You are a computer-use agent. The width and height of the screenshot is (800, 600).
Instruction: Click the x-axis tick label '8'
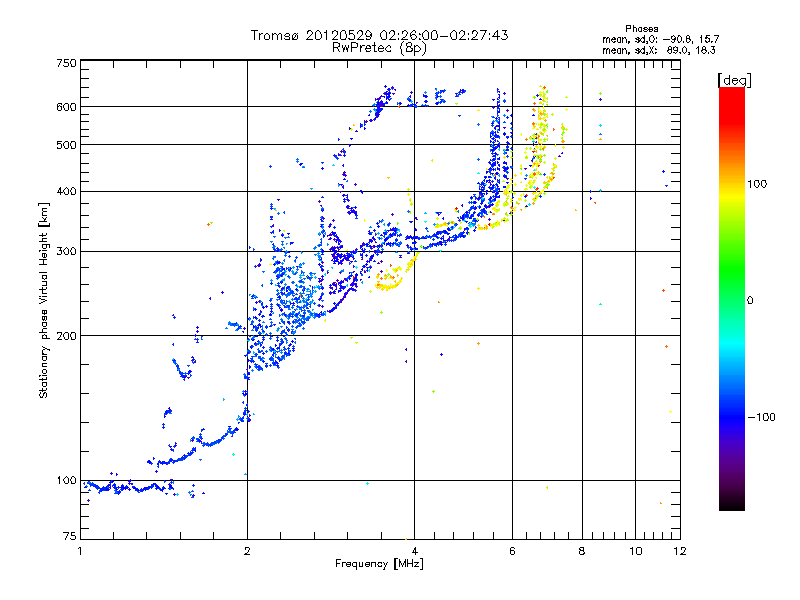coord(582,551)
